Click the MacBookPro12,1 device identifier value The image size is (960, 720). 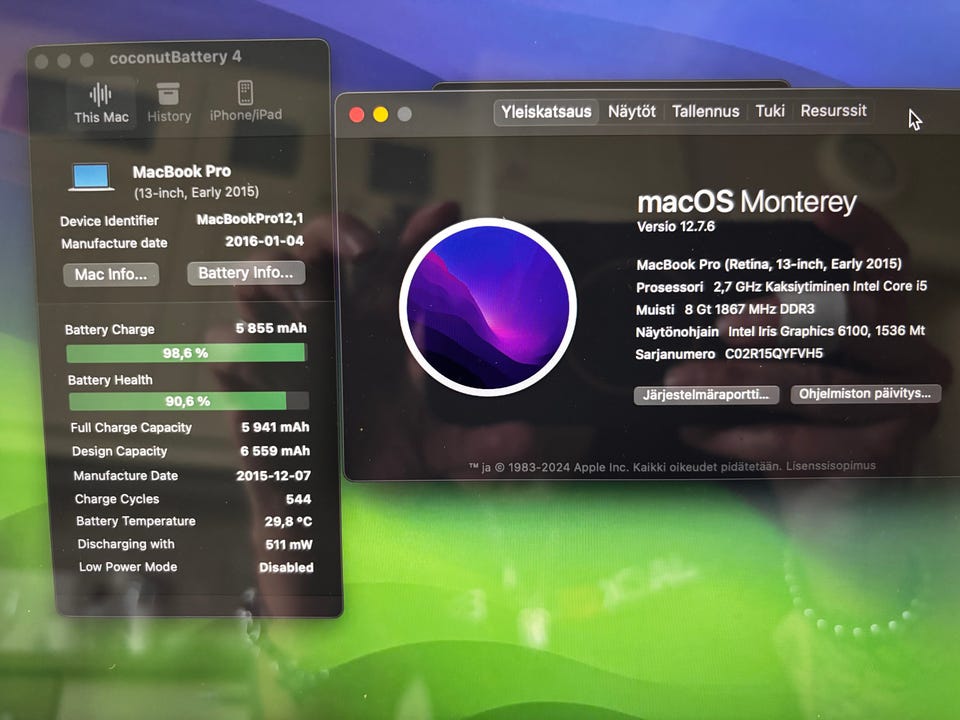click(x=250, y=219)
